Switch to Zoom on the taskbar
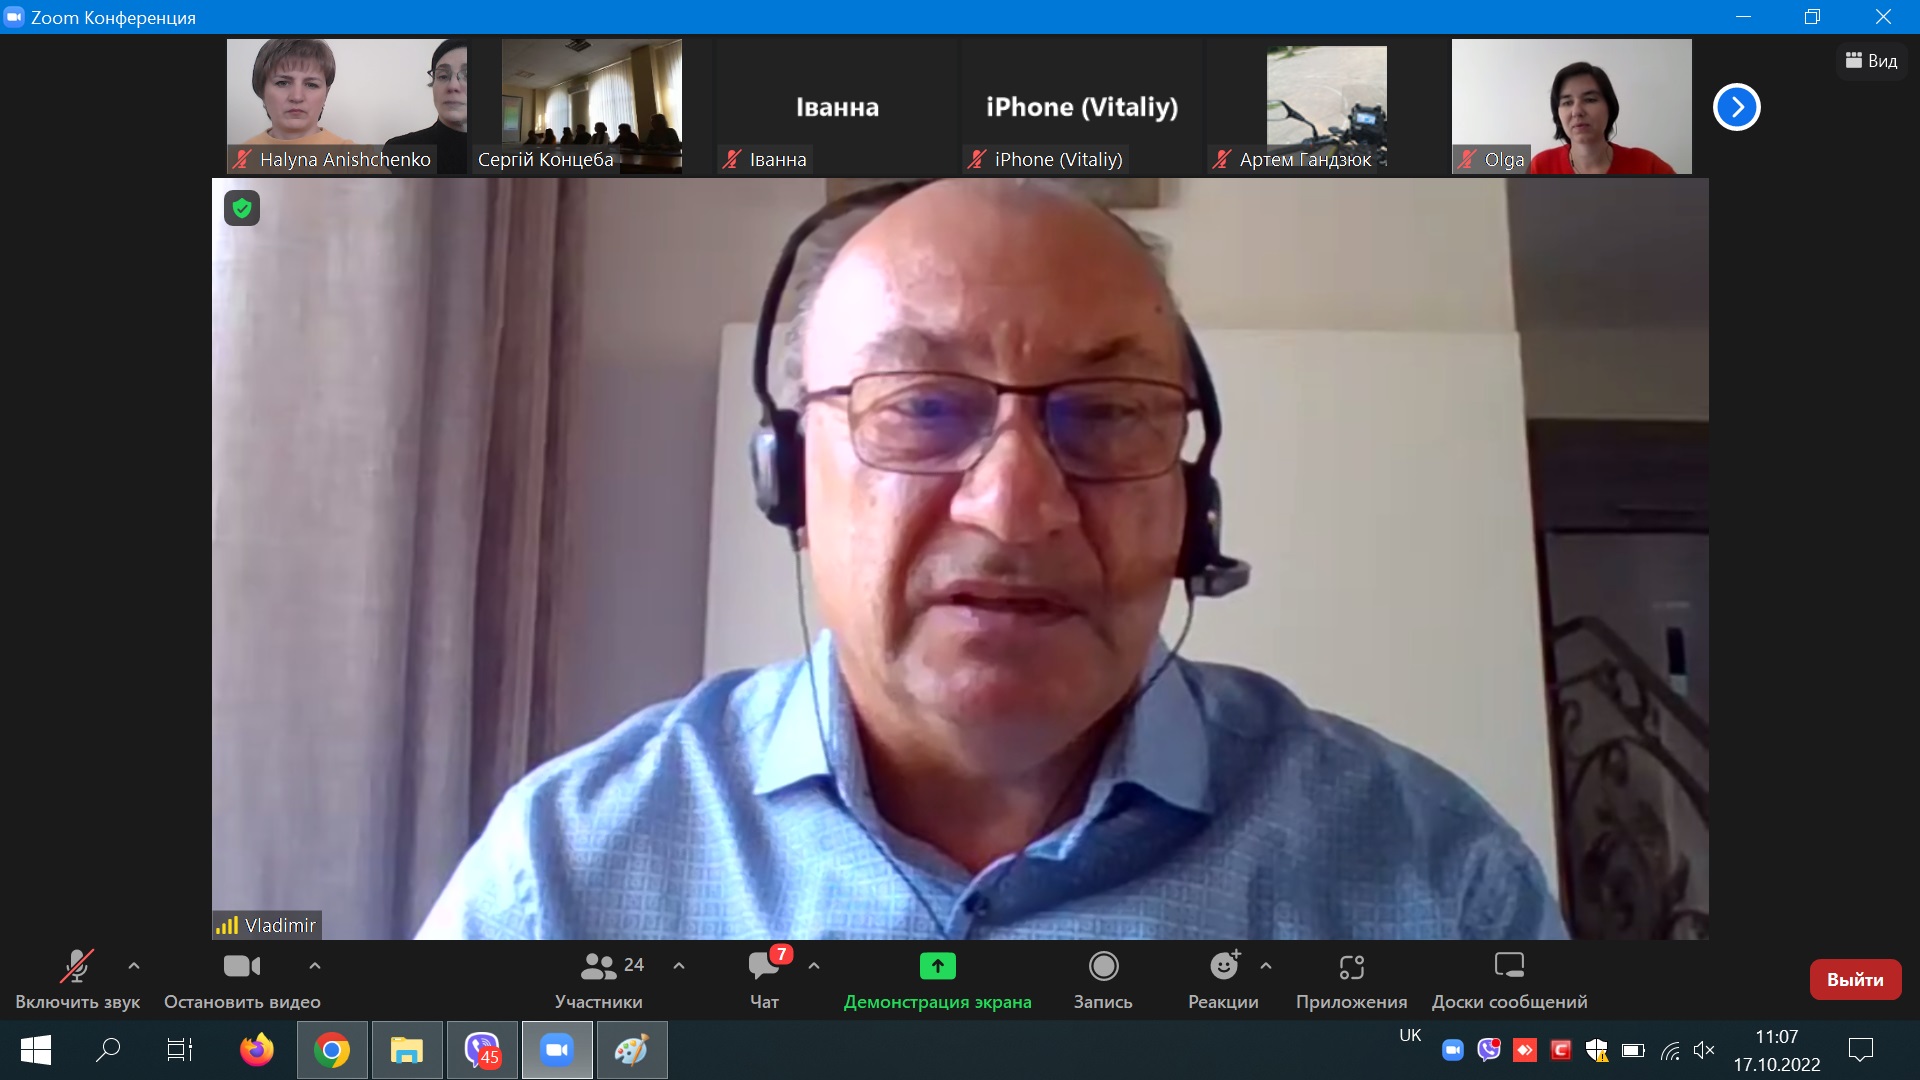1920x1080 pixels. point(557,1050)
